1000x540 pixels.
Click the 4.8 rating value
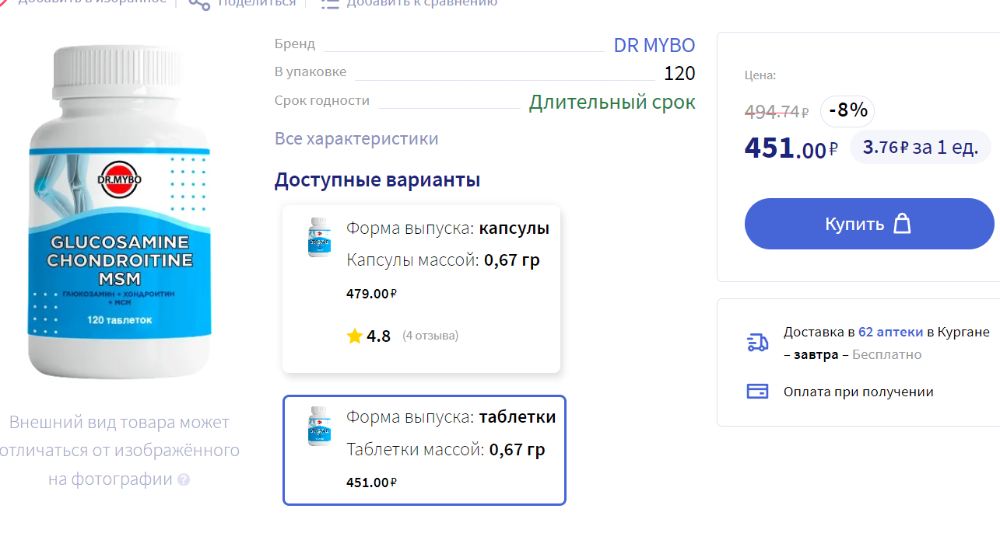378,336
